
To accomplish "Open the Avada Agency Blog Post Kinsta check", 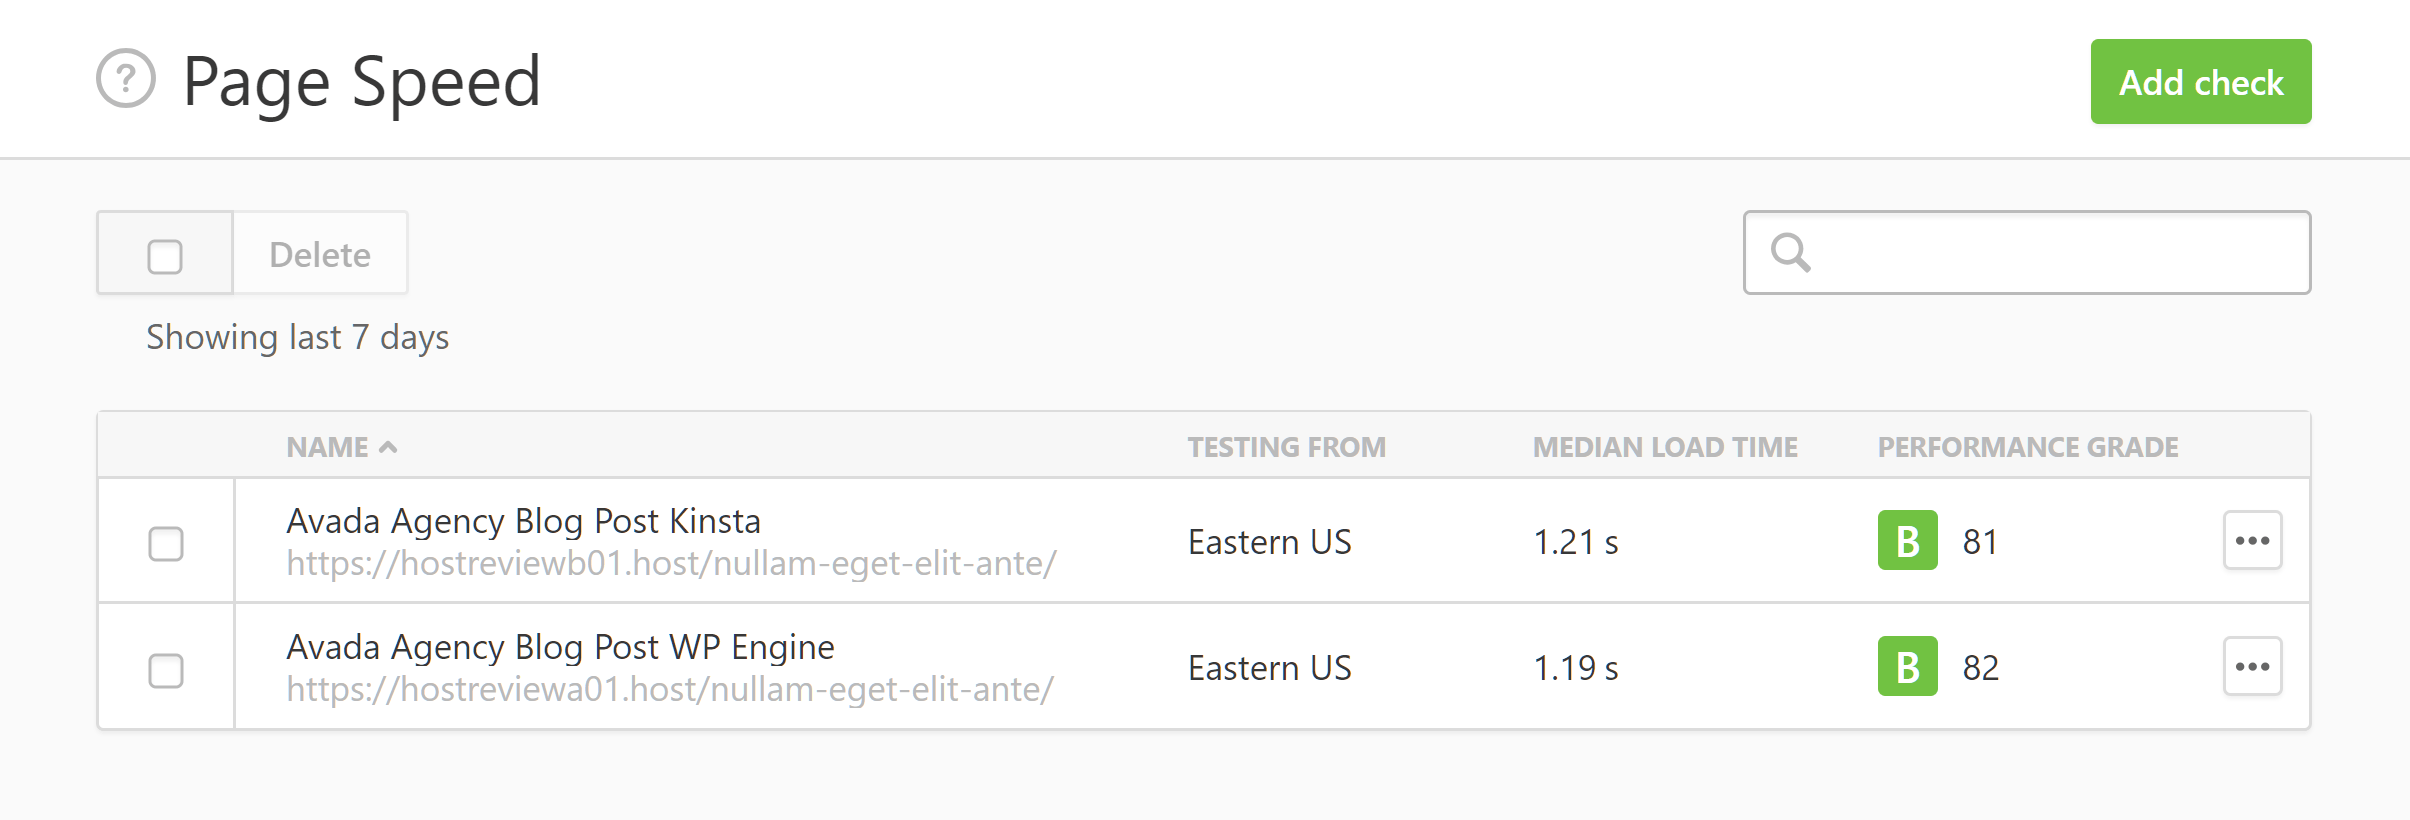I will pos(523,521).
